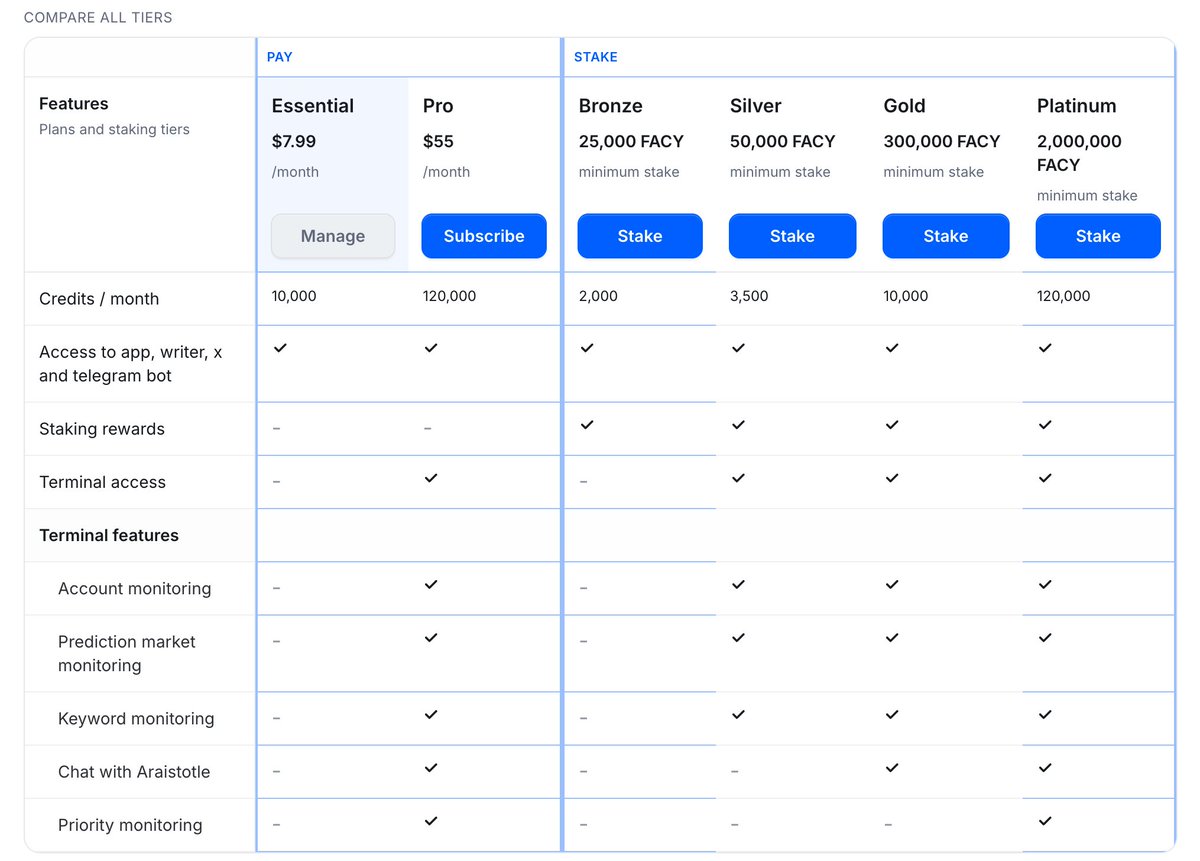Click Pro checkmark in Chat with Araistotle row
This screenshot has width=1200, height=861.
(431, 768)
